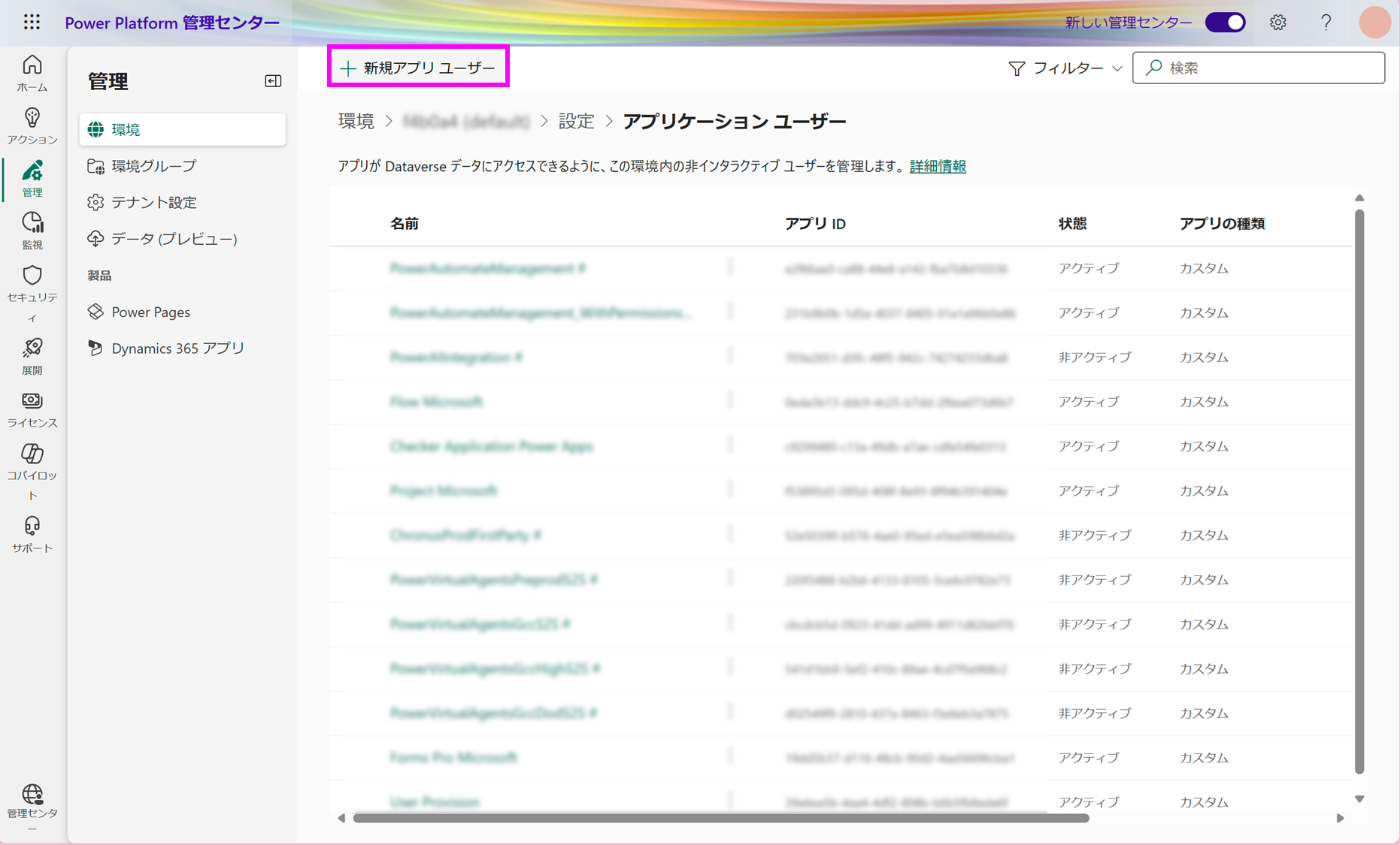Click the table's scroll-left arrow
Screen dimensions: 1400x845
click(x=340, y=818)
